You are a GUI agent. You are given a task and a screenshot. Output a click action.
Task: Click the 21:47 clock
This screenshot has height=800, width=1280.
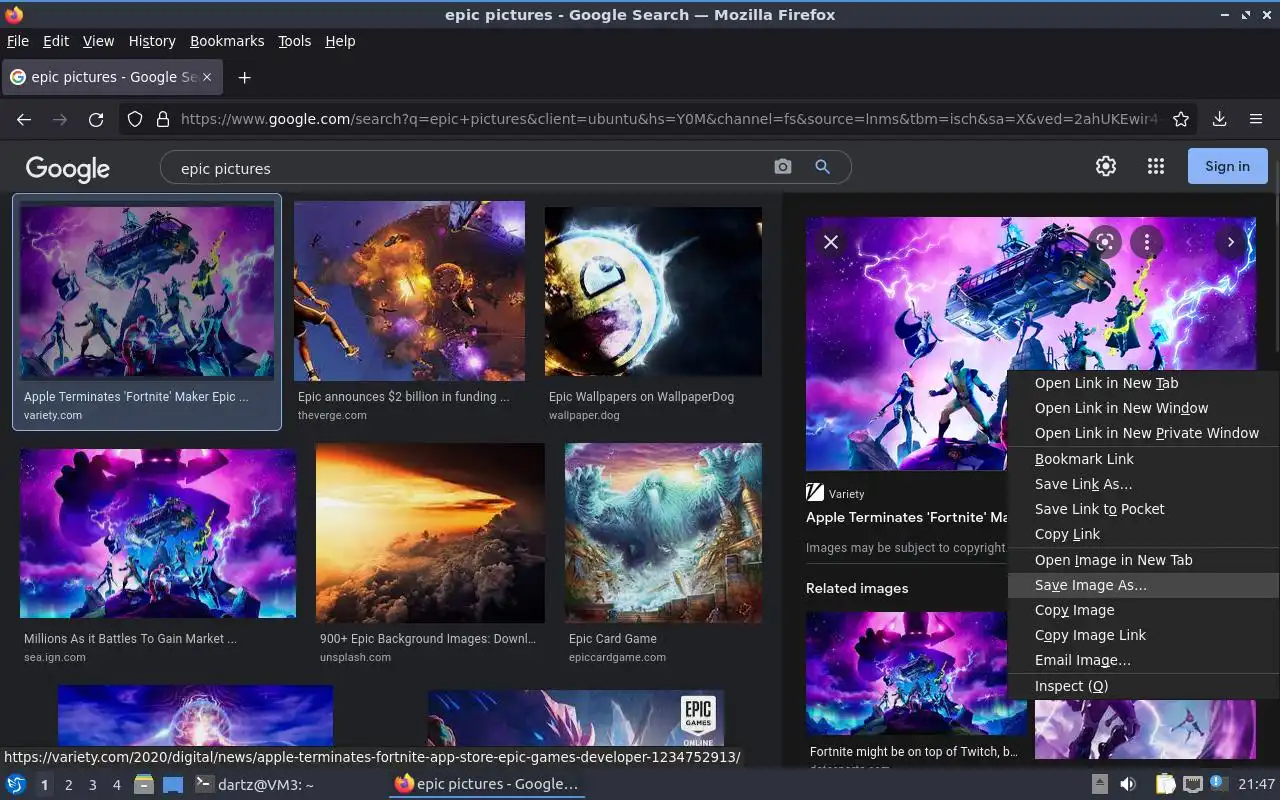[1257, 784]
